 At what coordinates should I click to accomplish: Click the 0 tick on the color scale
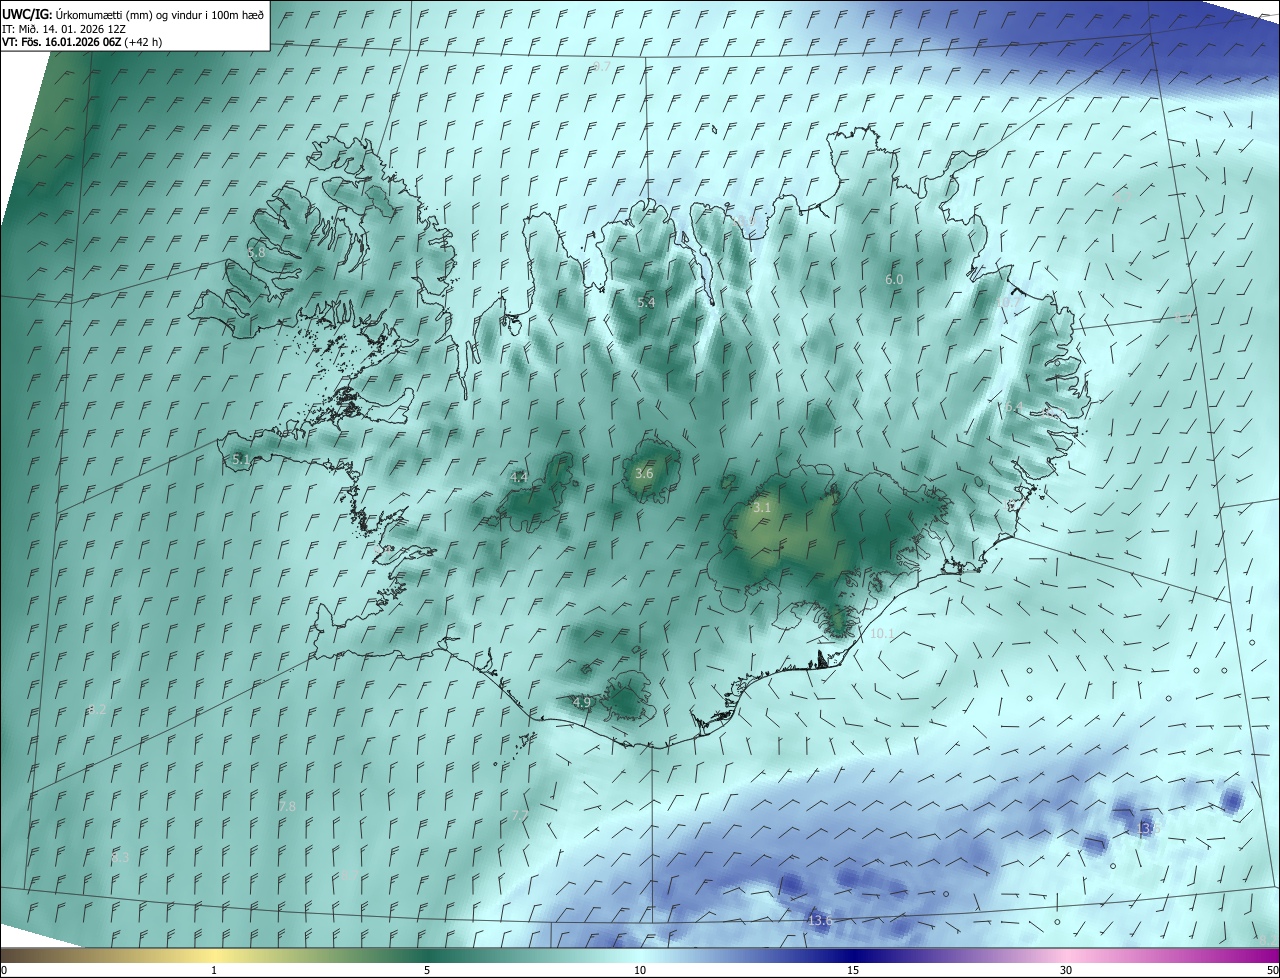click(4, 970)
